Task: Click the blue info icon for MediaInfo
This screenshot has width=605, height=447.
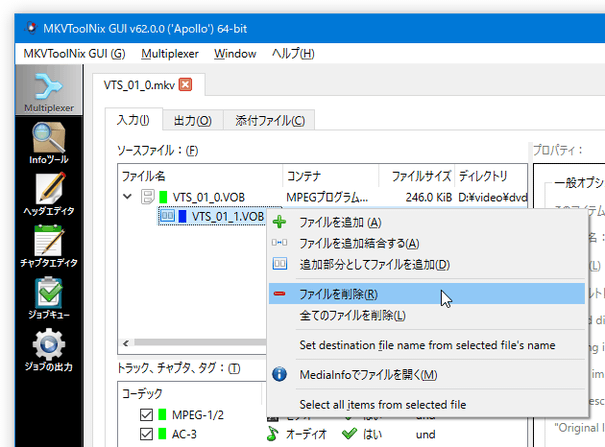Action: (279, 374)
